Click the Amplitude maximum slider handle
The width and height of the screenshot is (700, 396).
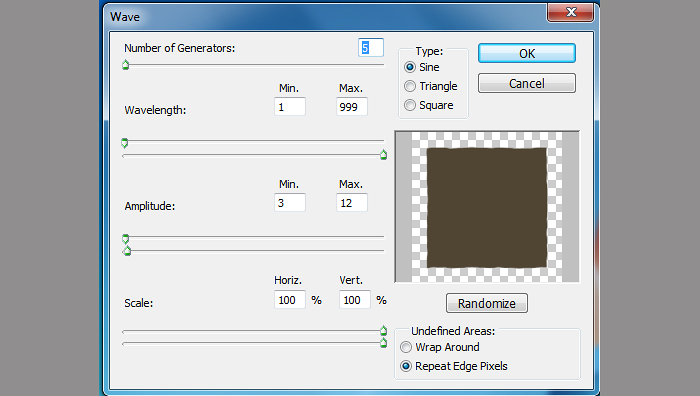click(x=127, y=251)
